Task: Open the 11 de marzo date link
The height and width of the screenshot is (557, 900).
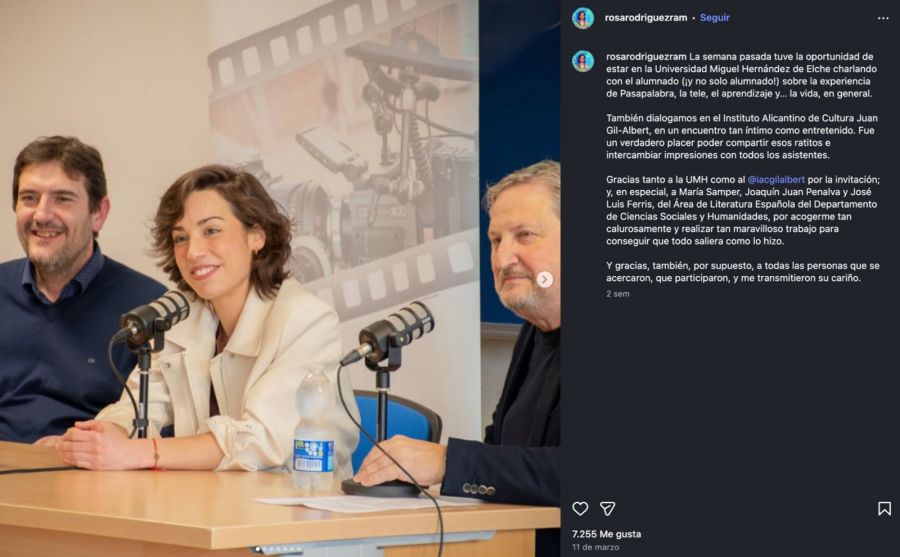Action: (x=595, y=547)
